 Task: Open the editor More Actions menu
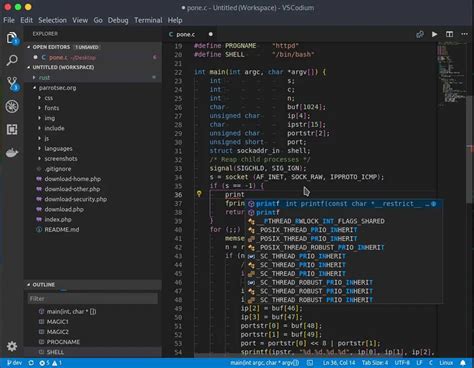tap(464, 34)
